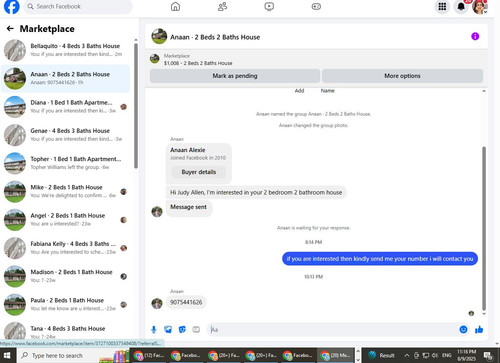Viewport: 500px width, 363px height.
Task: Open the purple conversation info icon
Action: [x=475, y=36]
